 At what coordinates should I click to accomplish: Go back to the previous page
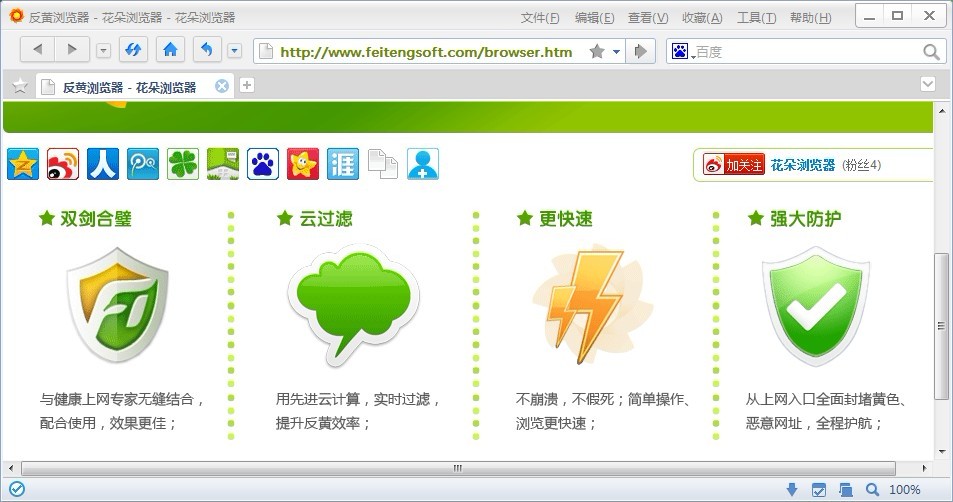coord(38,50)
